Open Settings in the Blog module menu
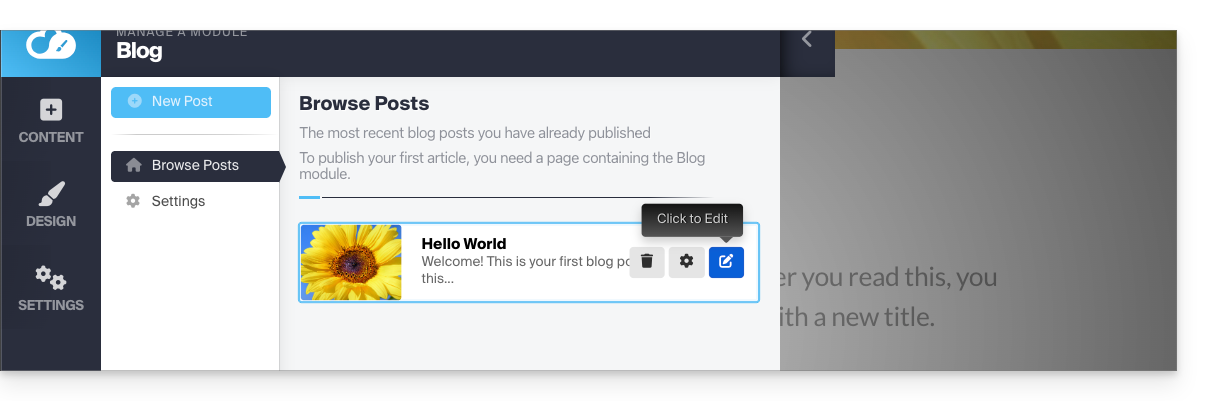 click(x=178, y=202)
